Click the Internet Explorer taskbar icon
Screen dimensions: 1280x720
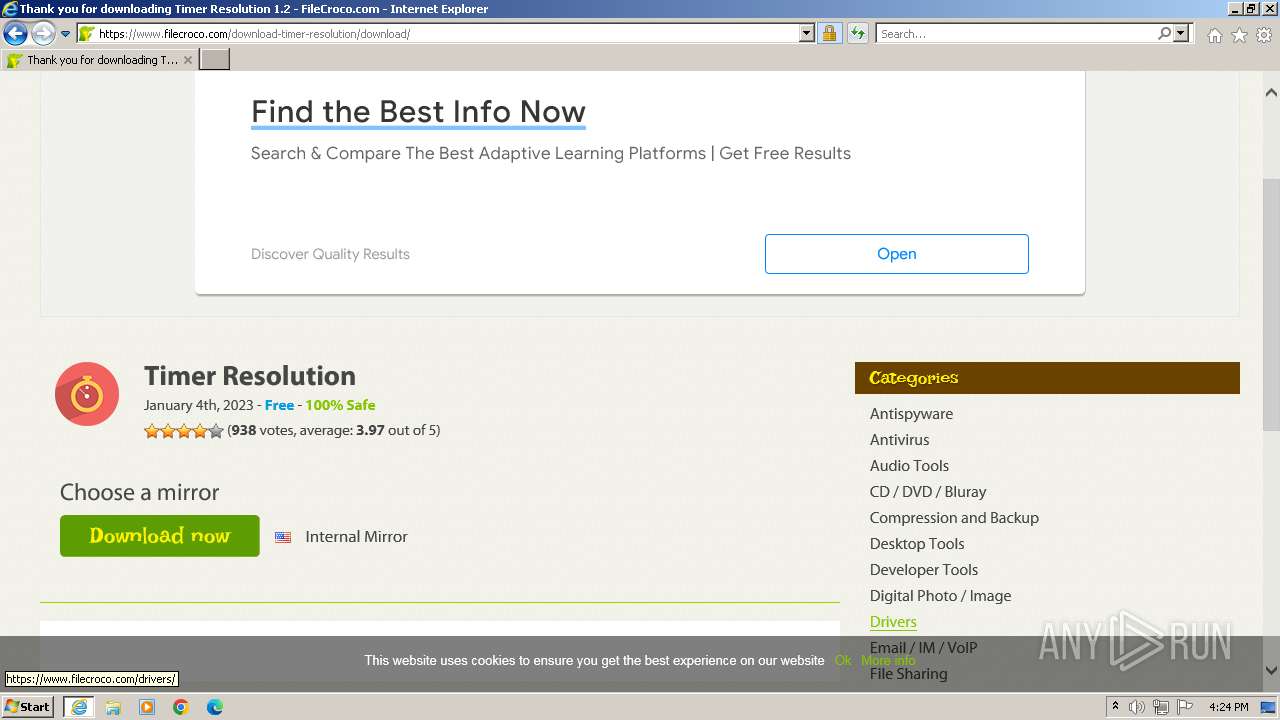[79, 707]
